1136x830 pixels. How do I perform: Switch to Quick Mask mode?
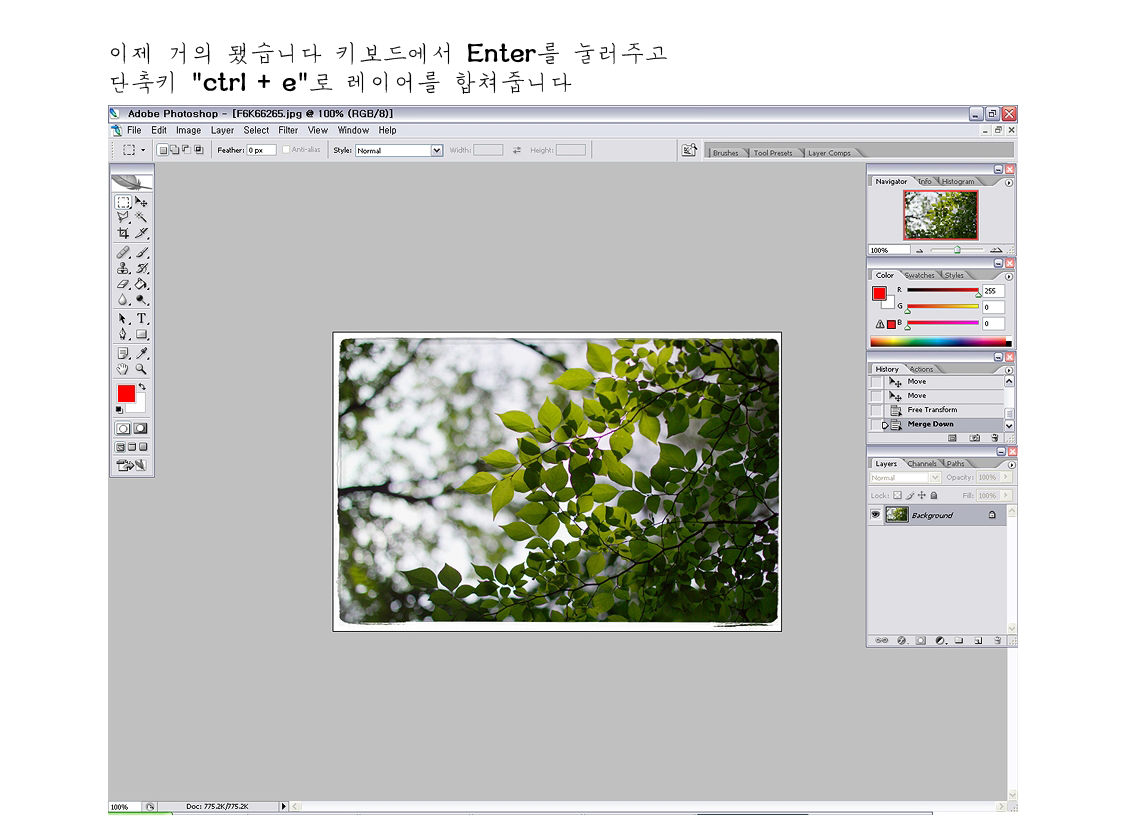pyautogui.click(x=140, y=428)
